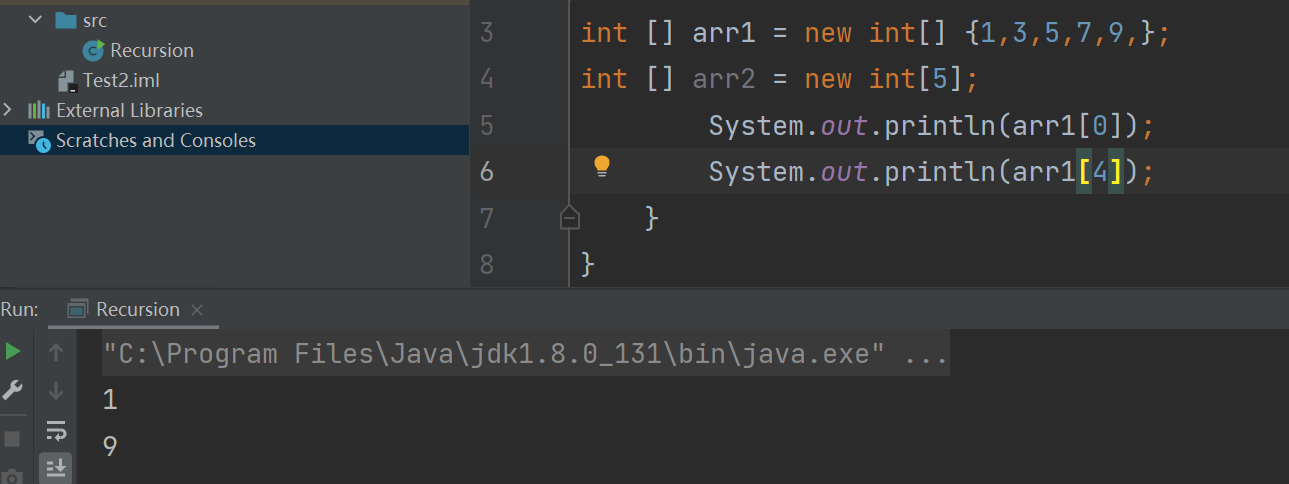Collapse the src folder chevron
The height and width of the screenshot is (484, 1289).
[36, 20]
